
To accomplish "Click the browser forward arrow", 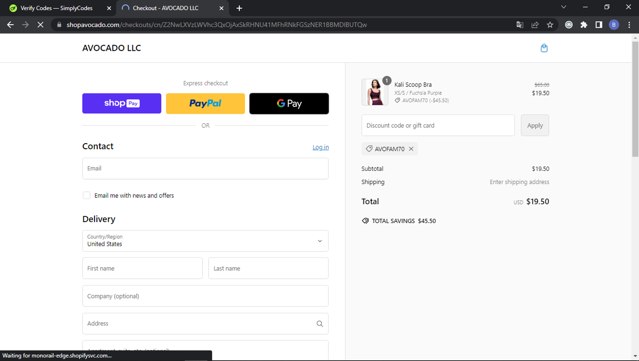I will click(25, 25).
